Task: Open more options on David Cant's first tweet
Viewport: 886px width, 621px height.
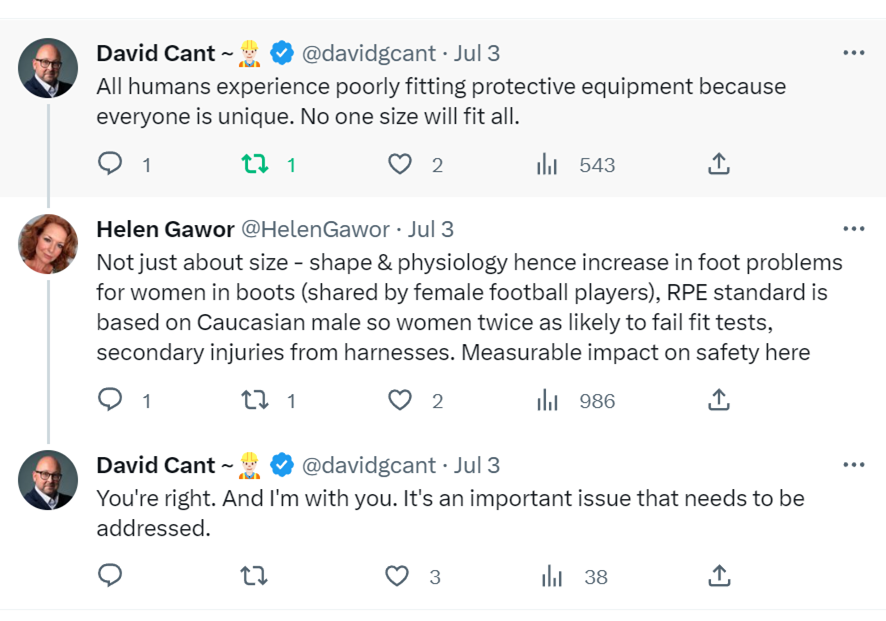Action: point(854,52)
